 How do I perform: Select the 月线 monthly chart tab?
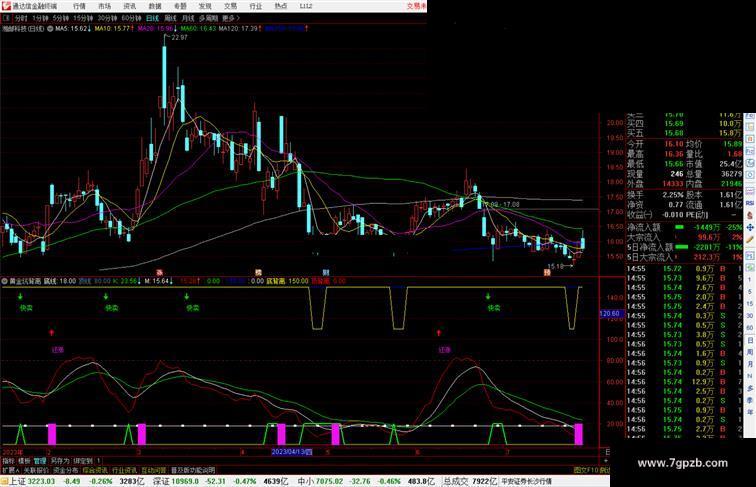point(188,18)
